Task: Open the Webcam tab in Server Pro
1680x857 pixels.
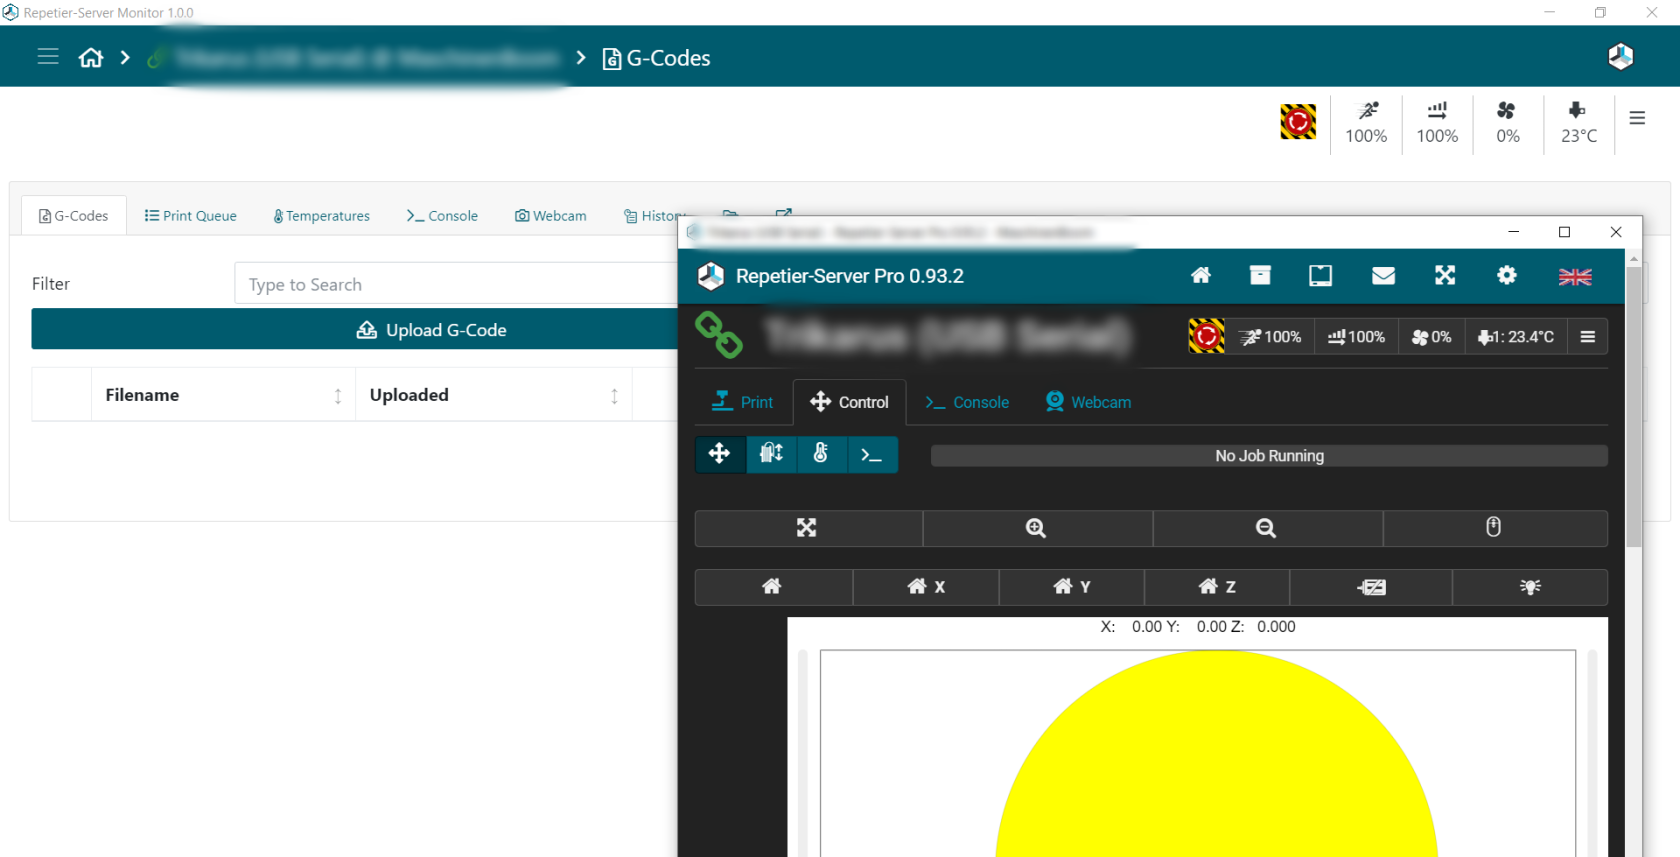Action: coord(1088,402)
